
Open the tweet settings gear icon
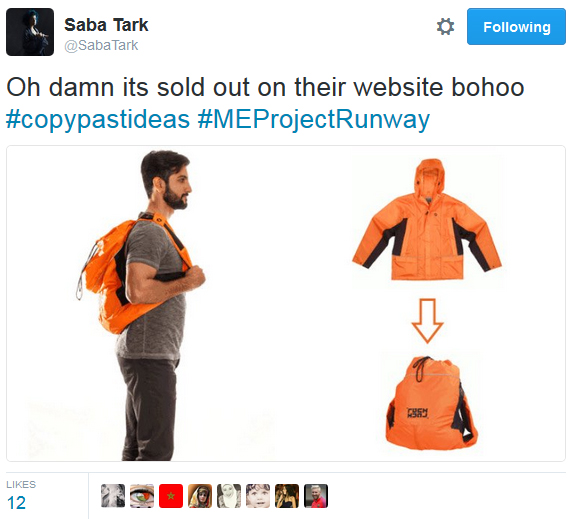tap(445, 27)
